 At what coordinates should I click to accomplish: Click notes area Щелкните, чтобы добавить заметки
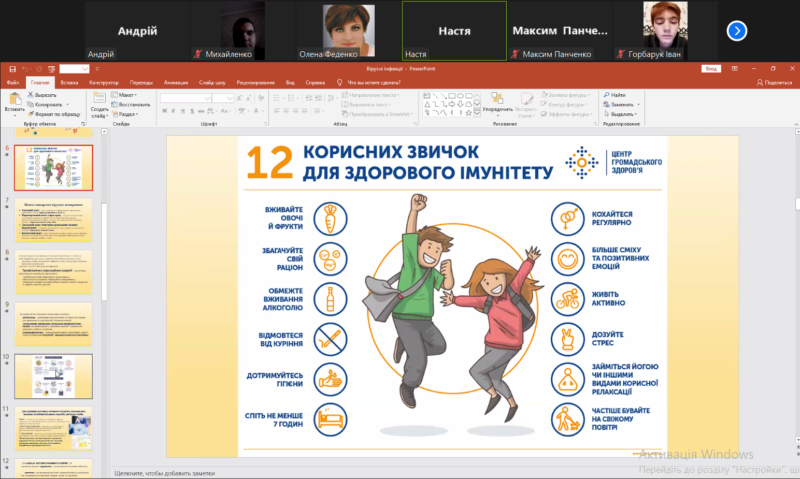click(x=165, y=473)
